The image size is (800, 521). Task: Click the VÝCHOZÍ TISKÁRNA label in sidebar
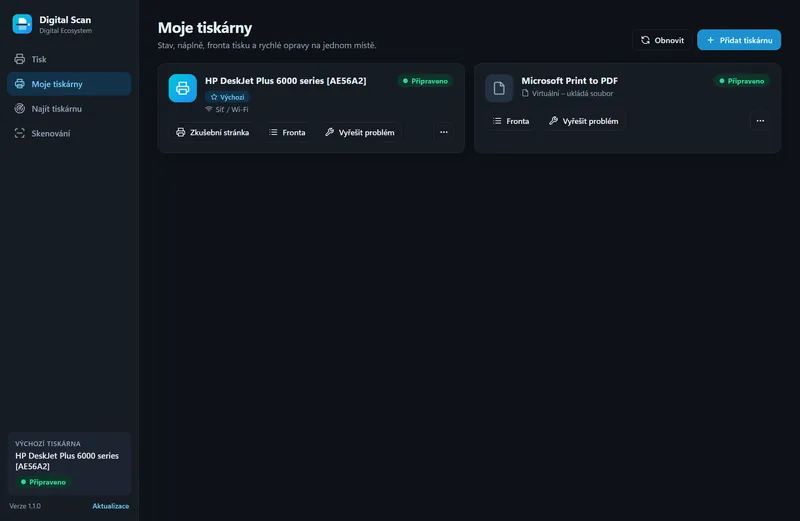(x=48, y=443)
